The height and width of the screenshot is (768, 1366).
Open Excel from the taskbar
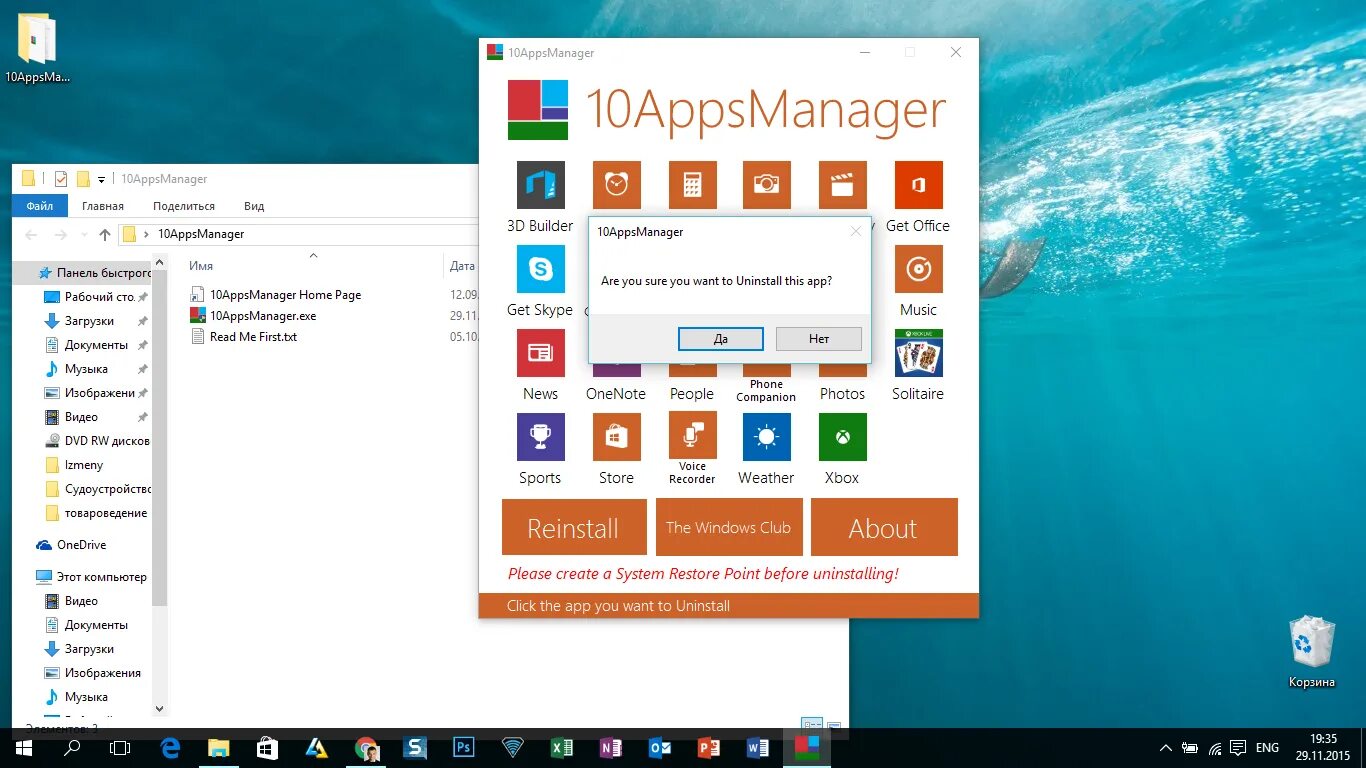click(561, 748)
